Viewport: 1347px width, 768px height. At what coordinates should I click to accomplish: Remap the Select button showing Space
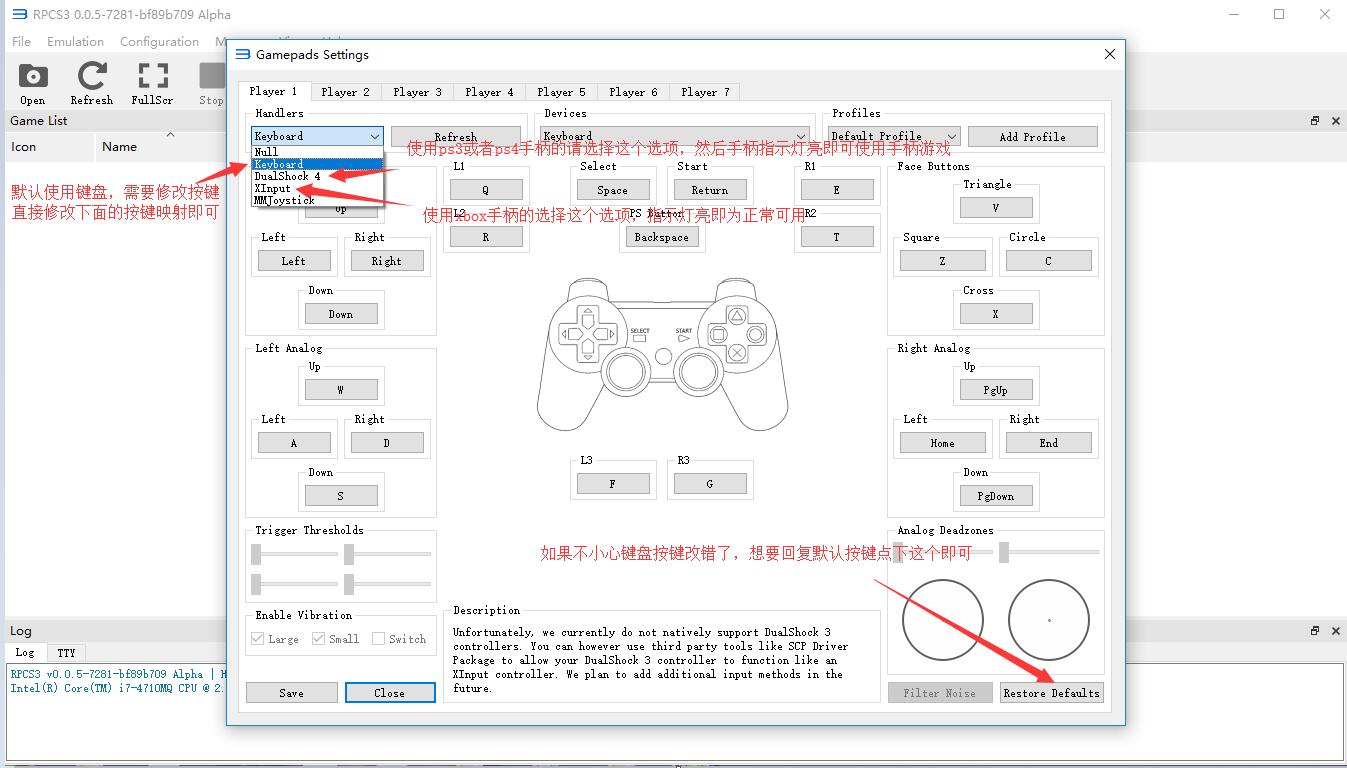coord(612,190)
